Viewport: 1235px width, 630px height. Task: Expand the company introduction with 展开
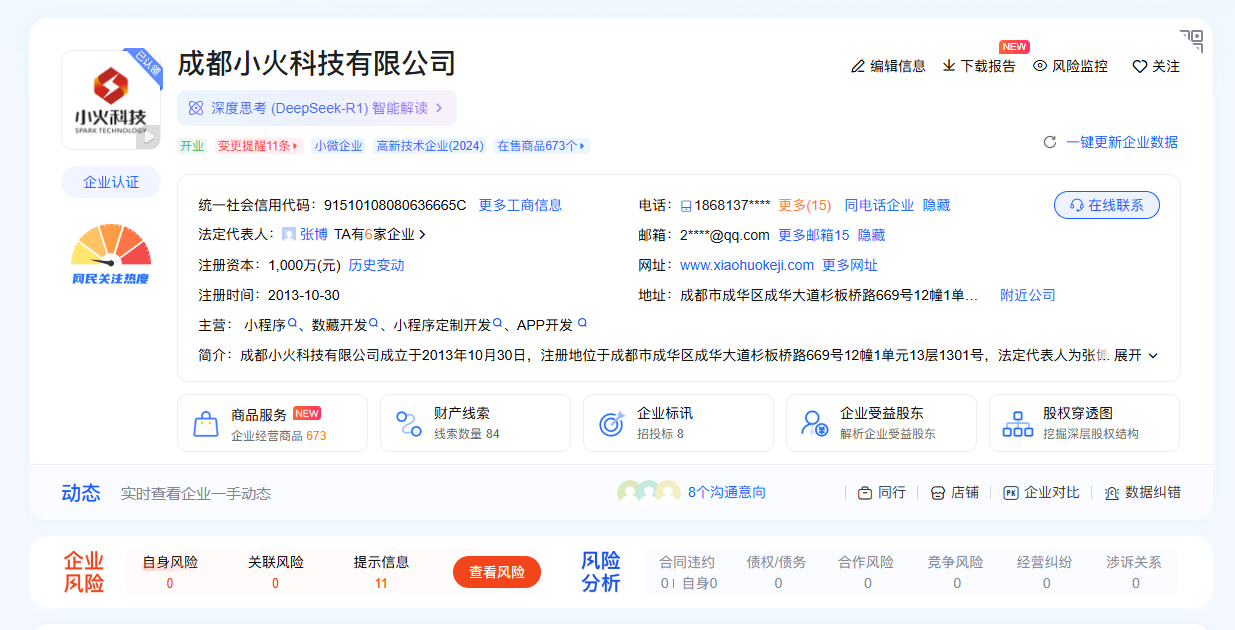tap(1135, 355)
